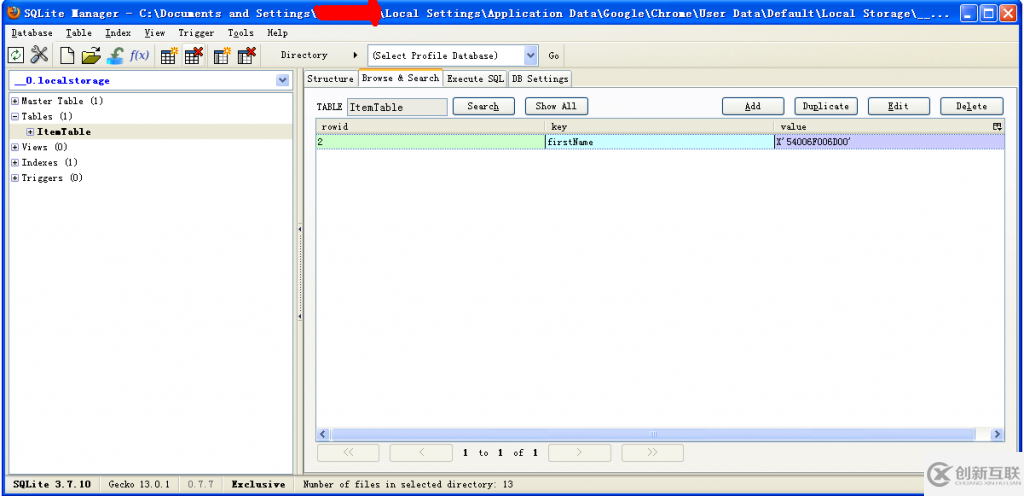Screen dimensions: 1024x496
Task: Open the options wrench and screwdriver icon
Action: [x=39, y=55]
